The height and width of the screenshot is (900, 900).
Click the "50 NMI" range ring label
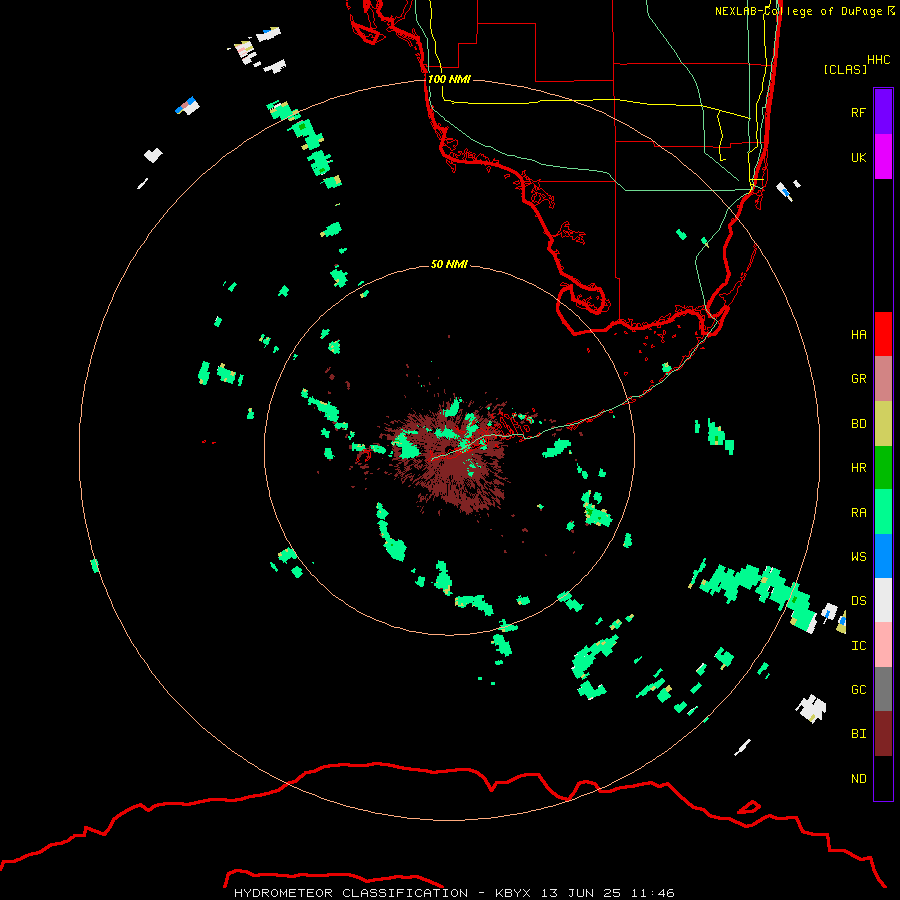[449, 264]
